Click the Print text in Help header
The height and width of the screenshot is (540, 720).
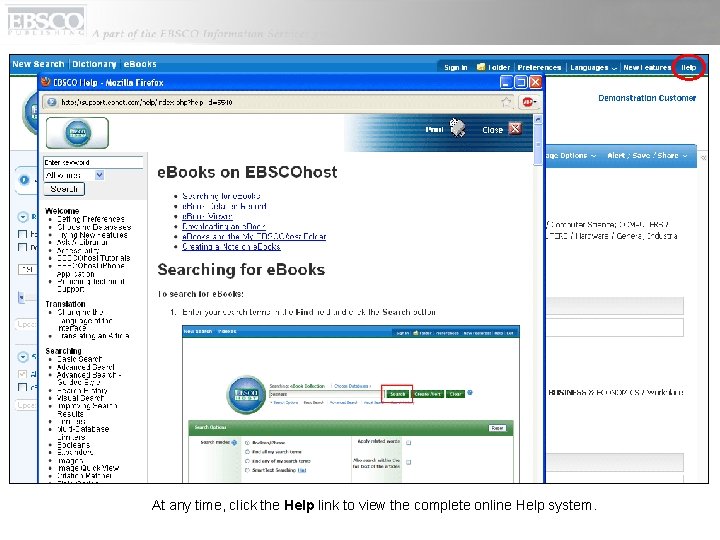click(434, 129)
